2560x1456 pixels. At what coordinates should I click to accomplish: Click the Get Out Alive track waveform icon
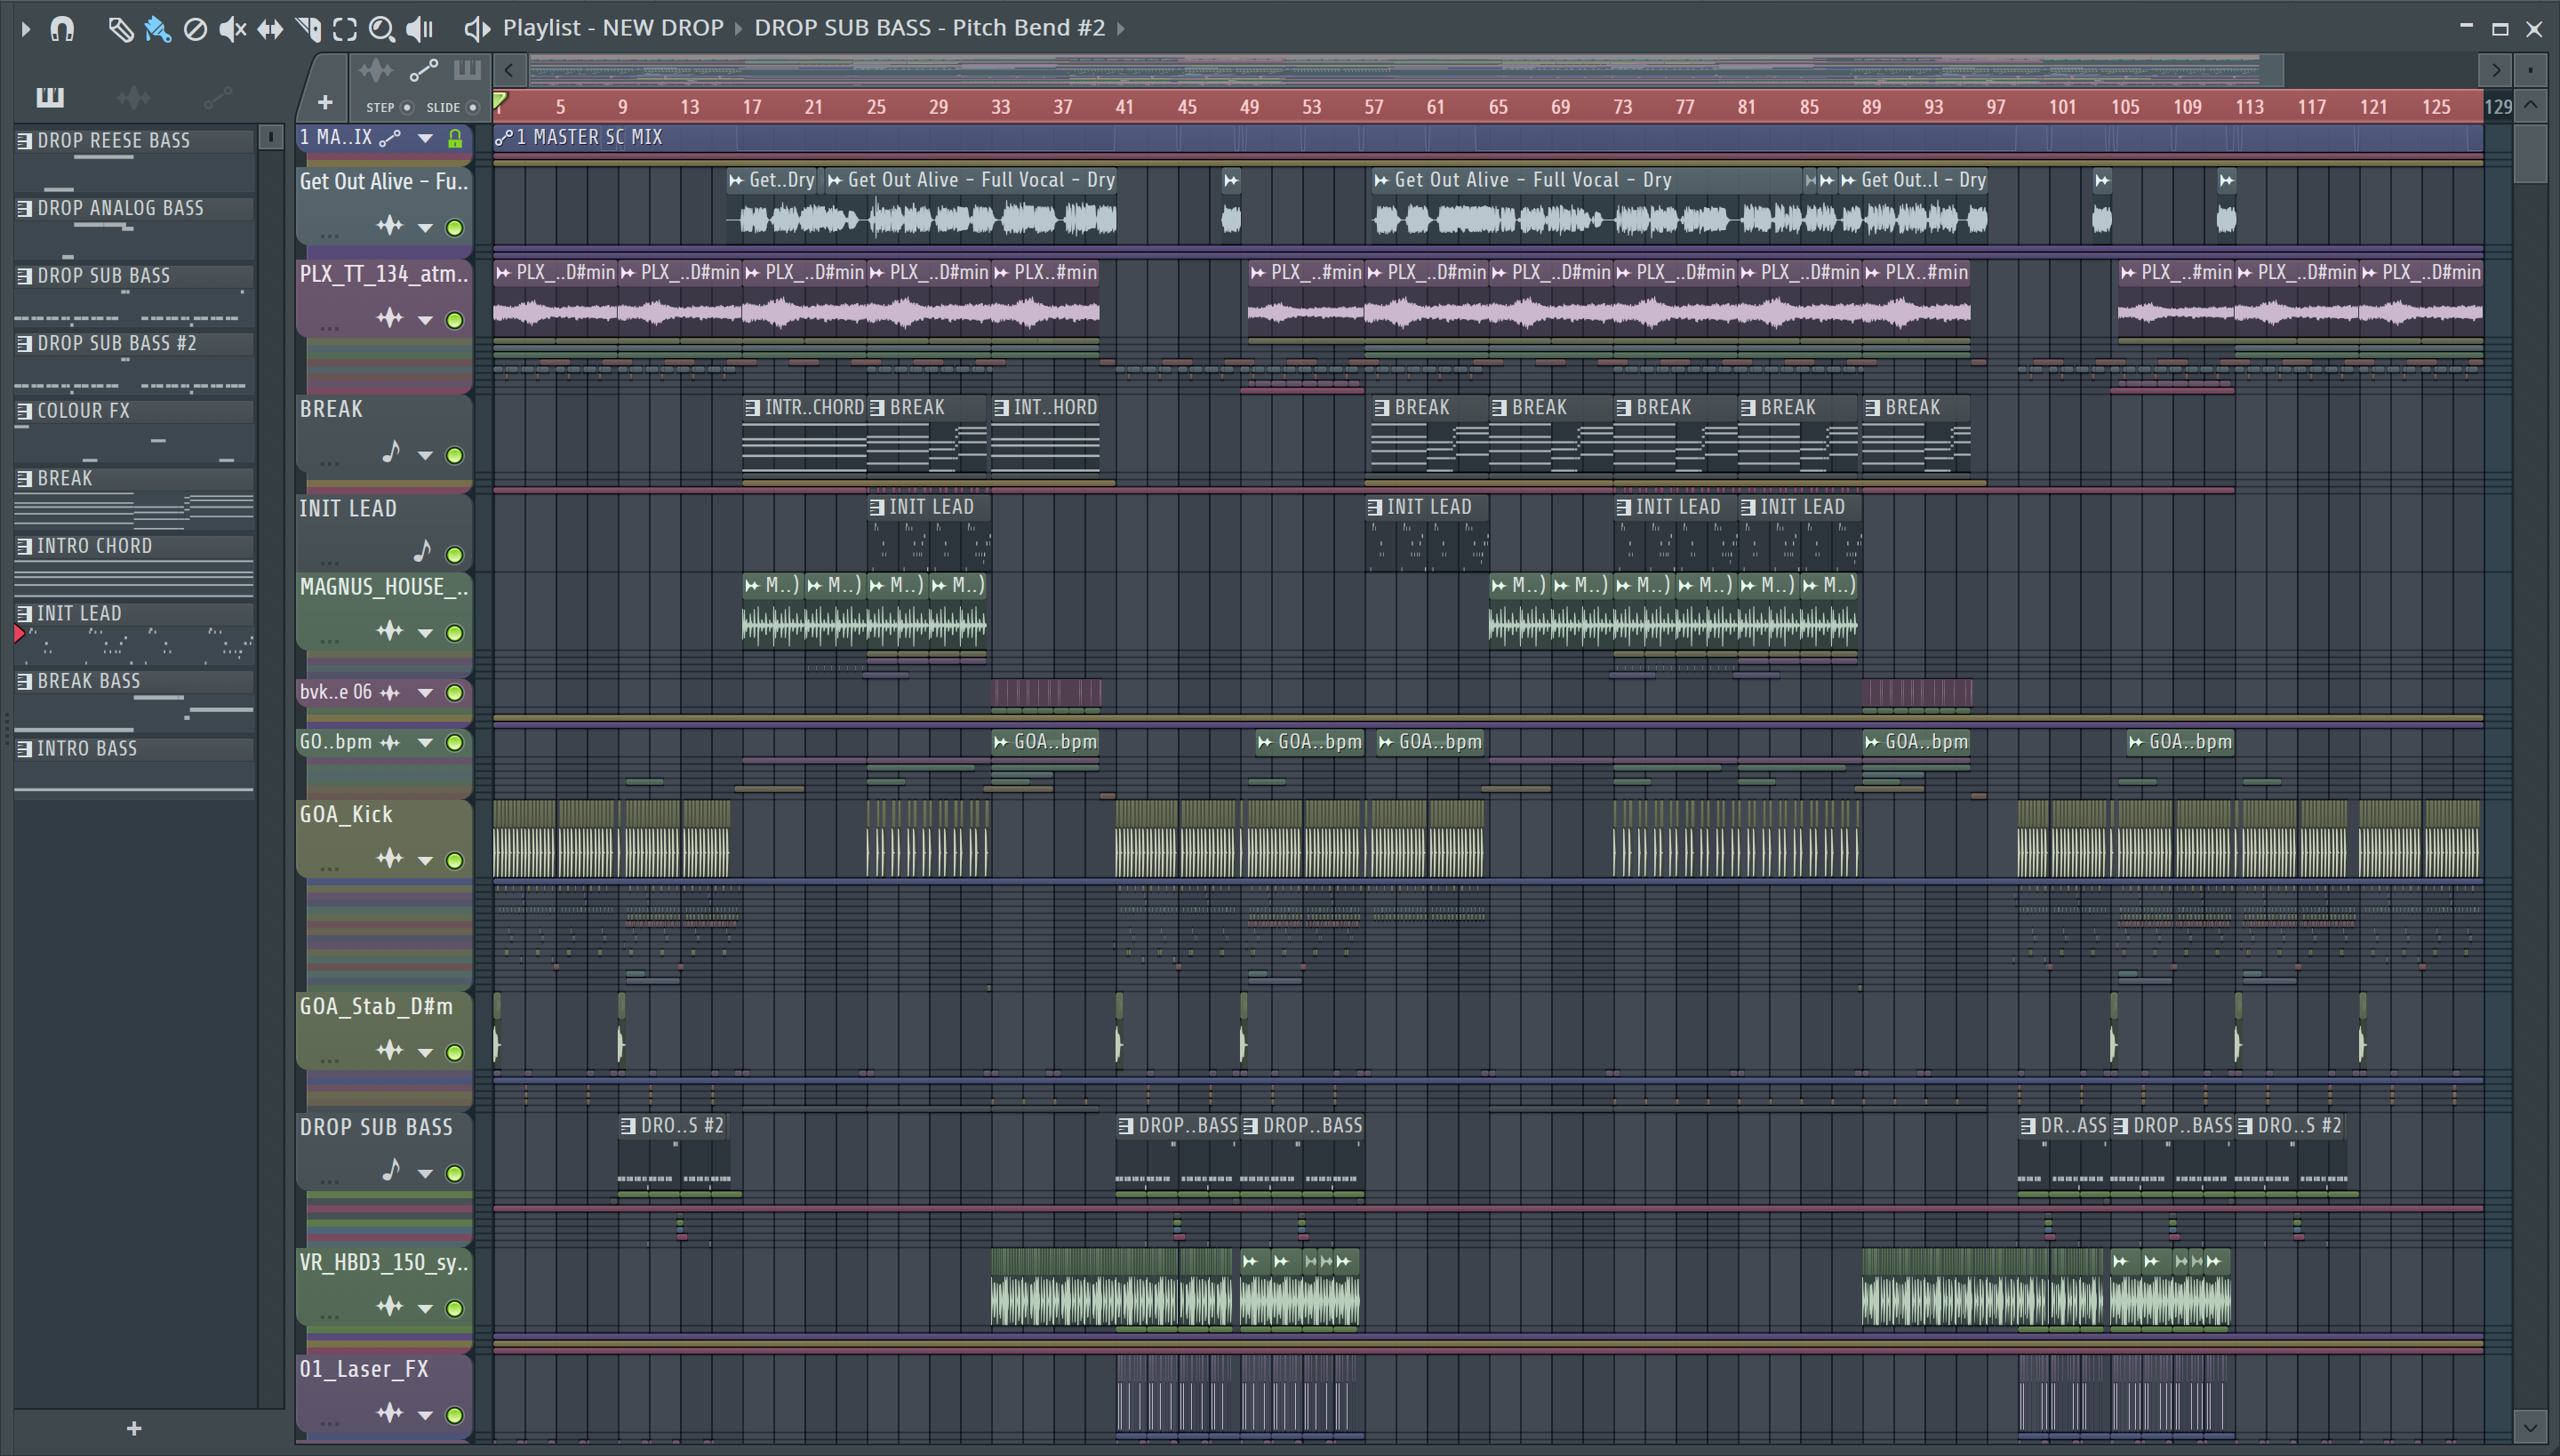(x=390, y=225)
